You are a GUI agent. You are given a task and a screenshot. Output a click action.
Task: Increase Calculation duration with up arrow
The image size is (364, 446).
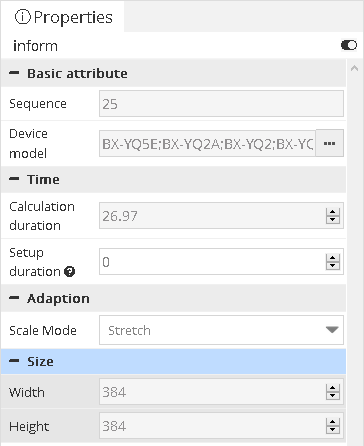333,212
